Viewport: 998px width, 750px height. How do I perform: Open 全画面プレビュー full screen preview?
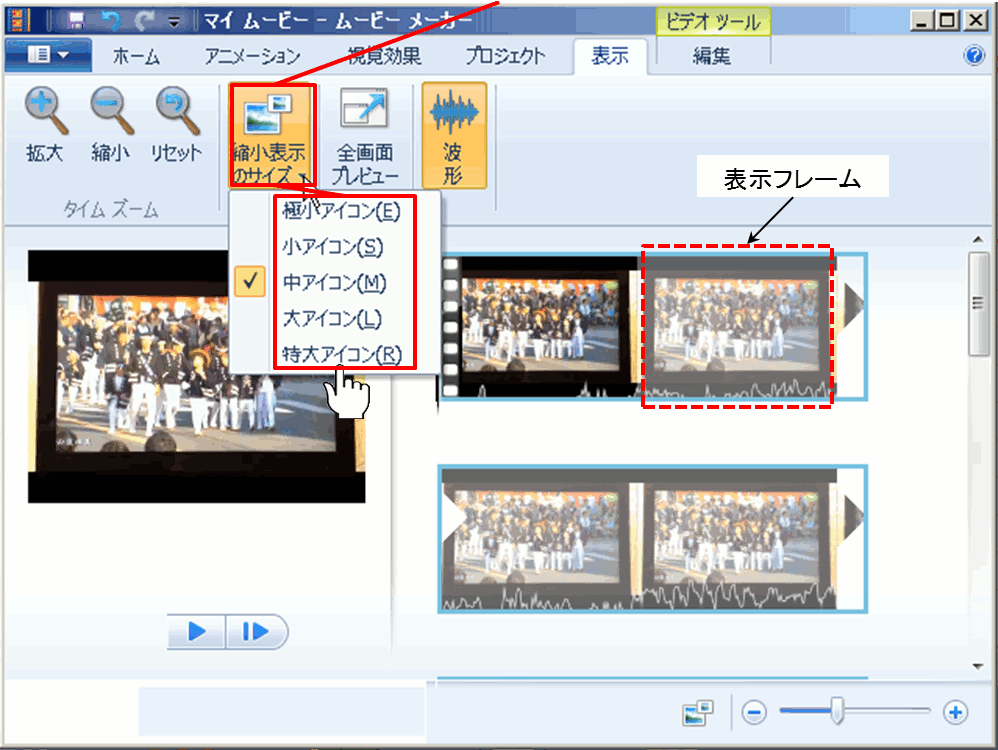364,135
